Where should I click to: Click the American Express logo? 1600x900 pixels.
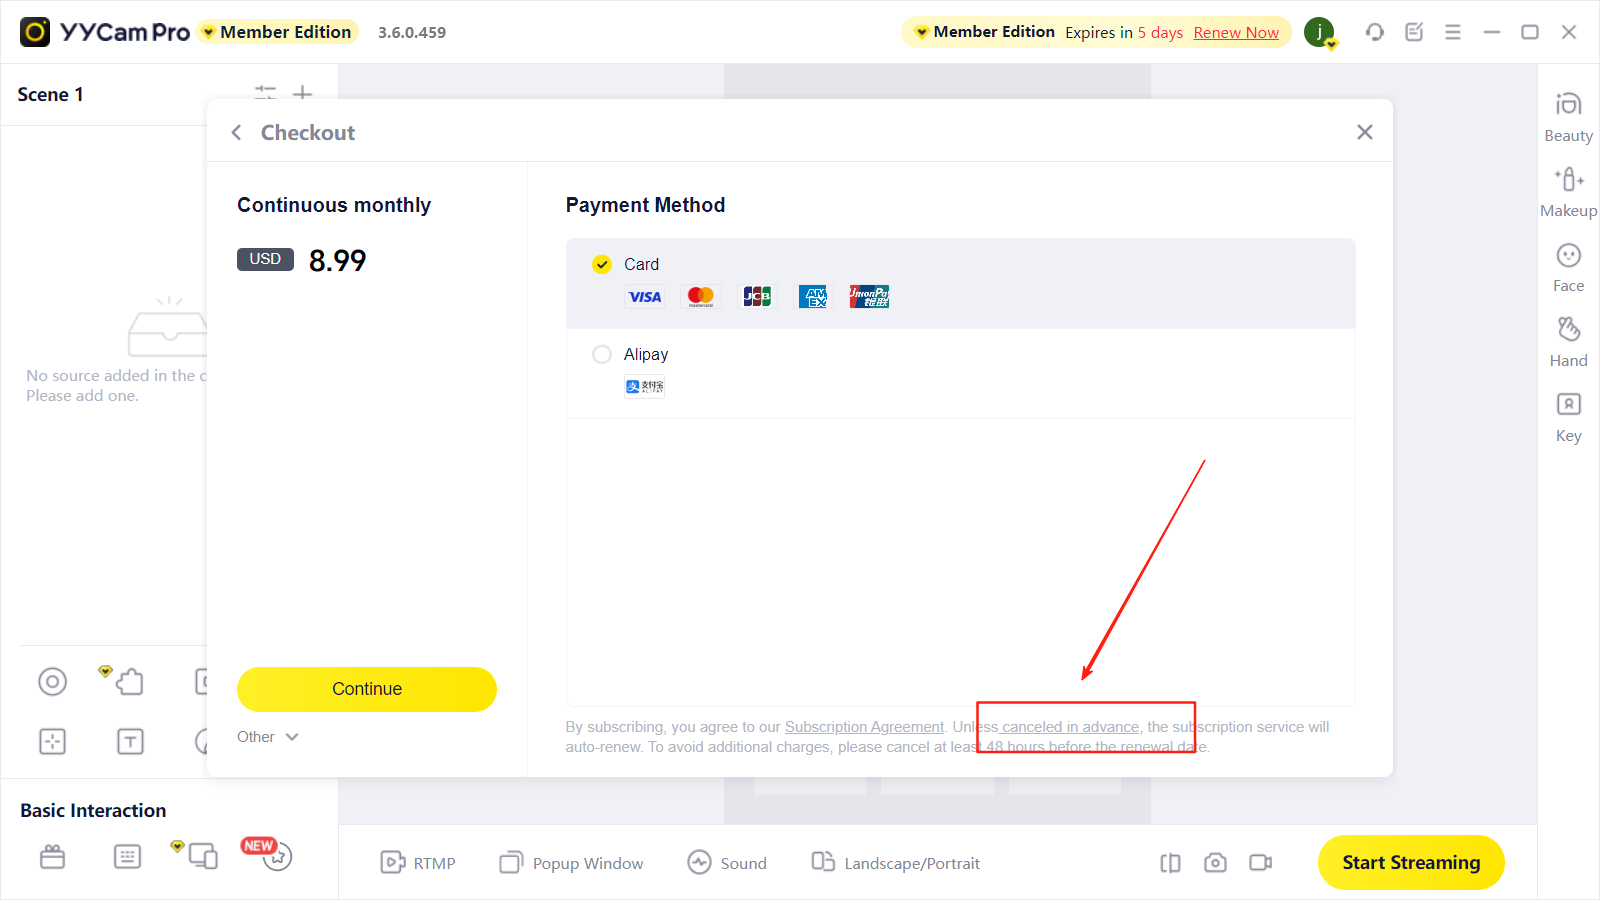click(813, 297)
